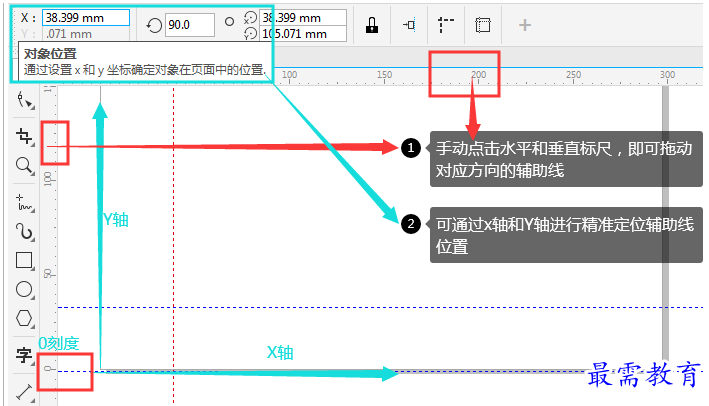Click the horizontal ruler at 100 mark

[x=289, y=75]
